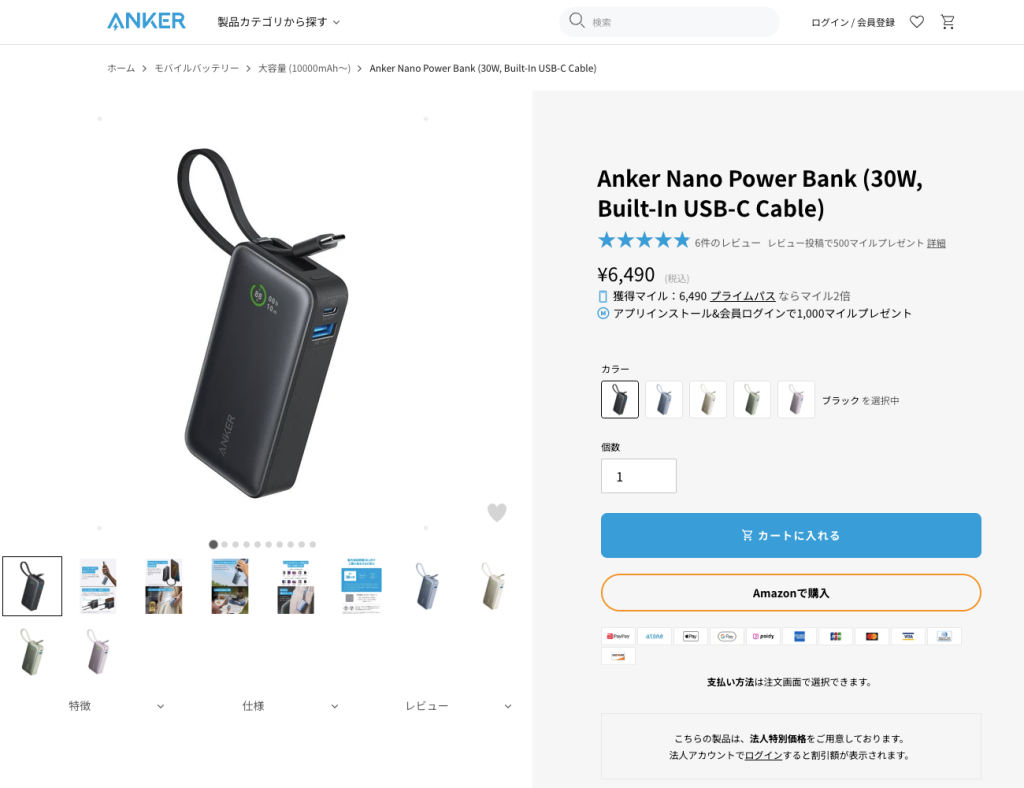Screen dimensions: 1024x788
Task: Click the five-star rating icons
Action: point(644,241)
